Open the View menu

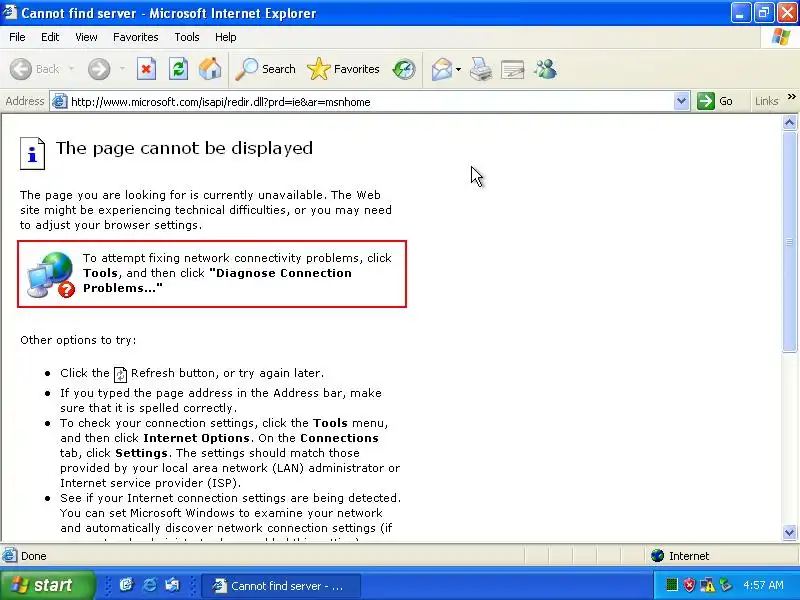click(86, 37)
